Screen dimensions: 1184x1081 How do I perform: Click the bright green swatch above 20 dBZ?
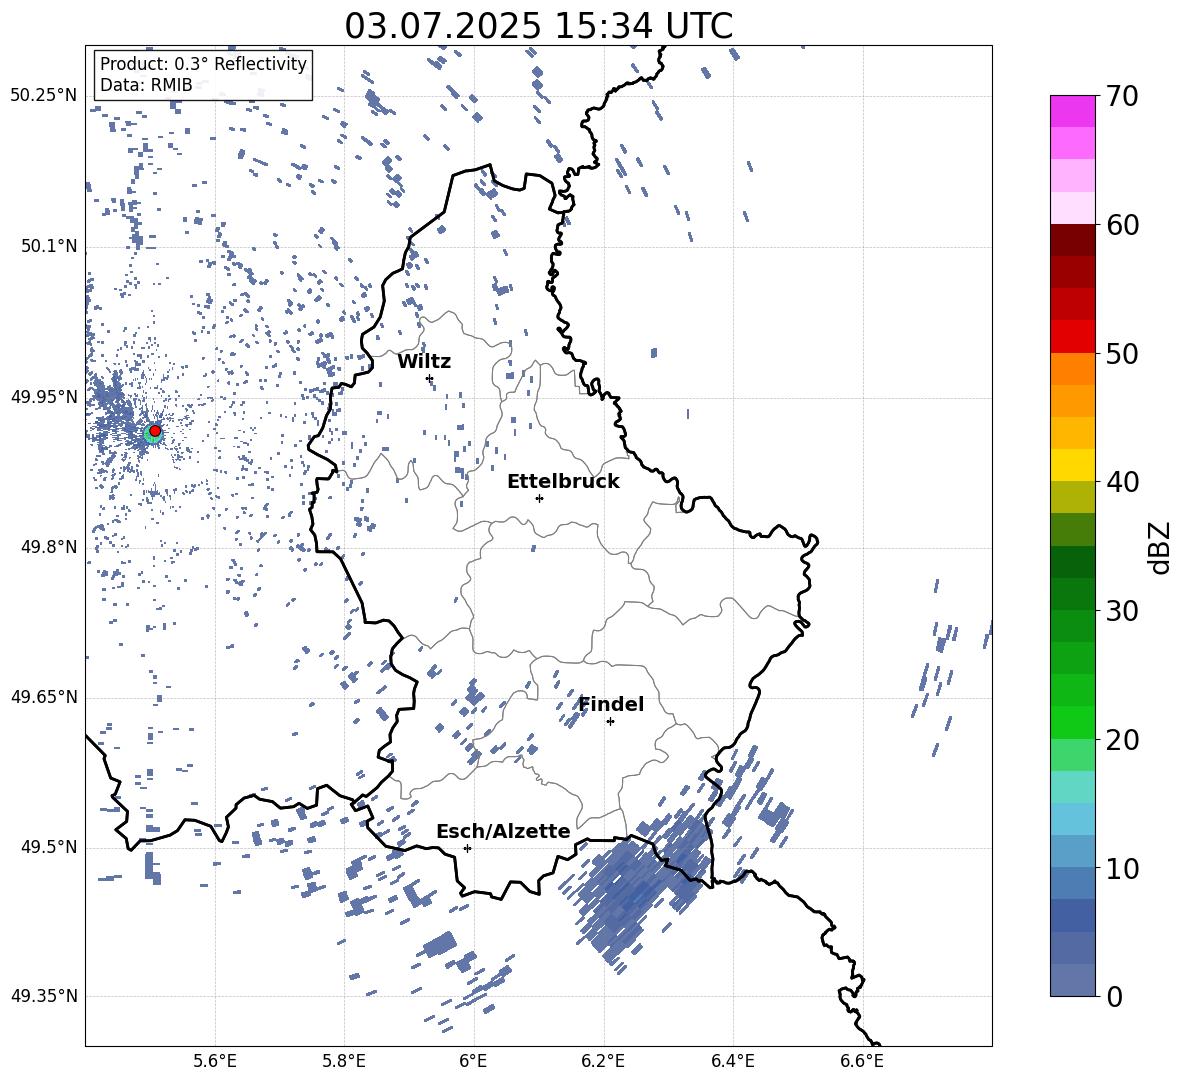(1072, 722)
